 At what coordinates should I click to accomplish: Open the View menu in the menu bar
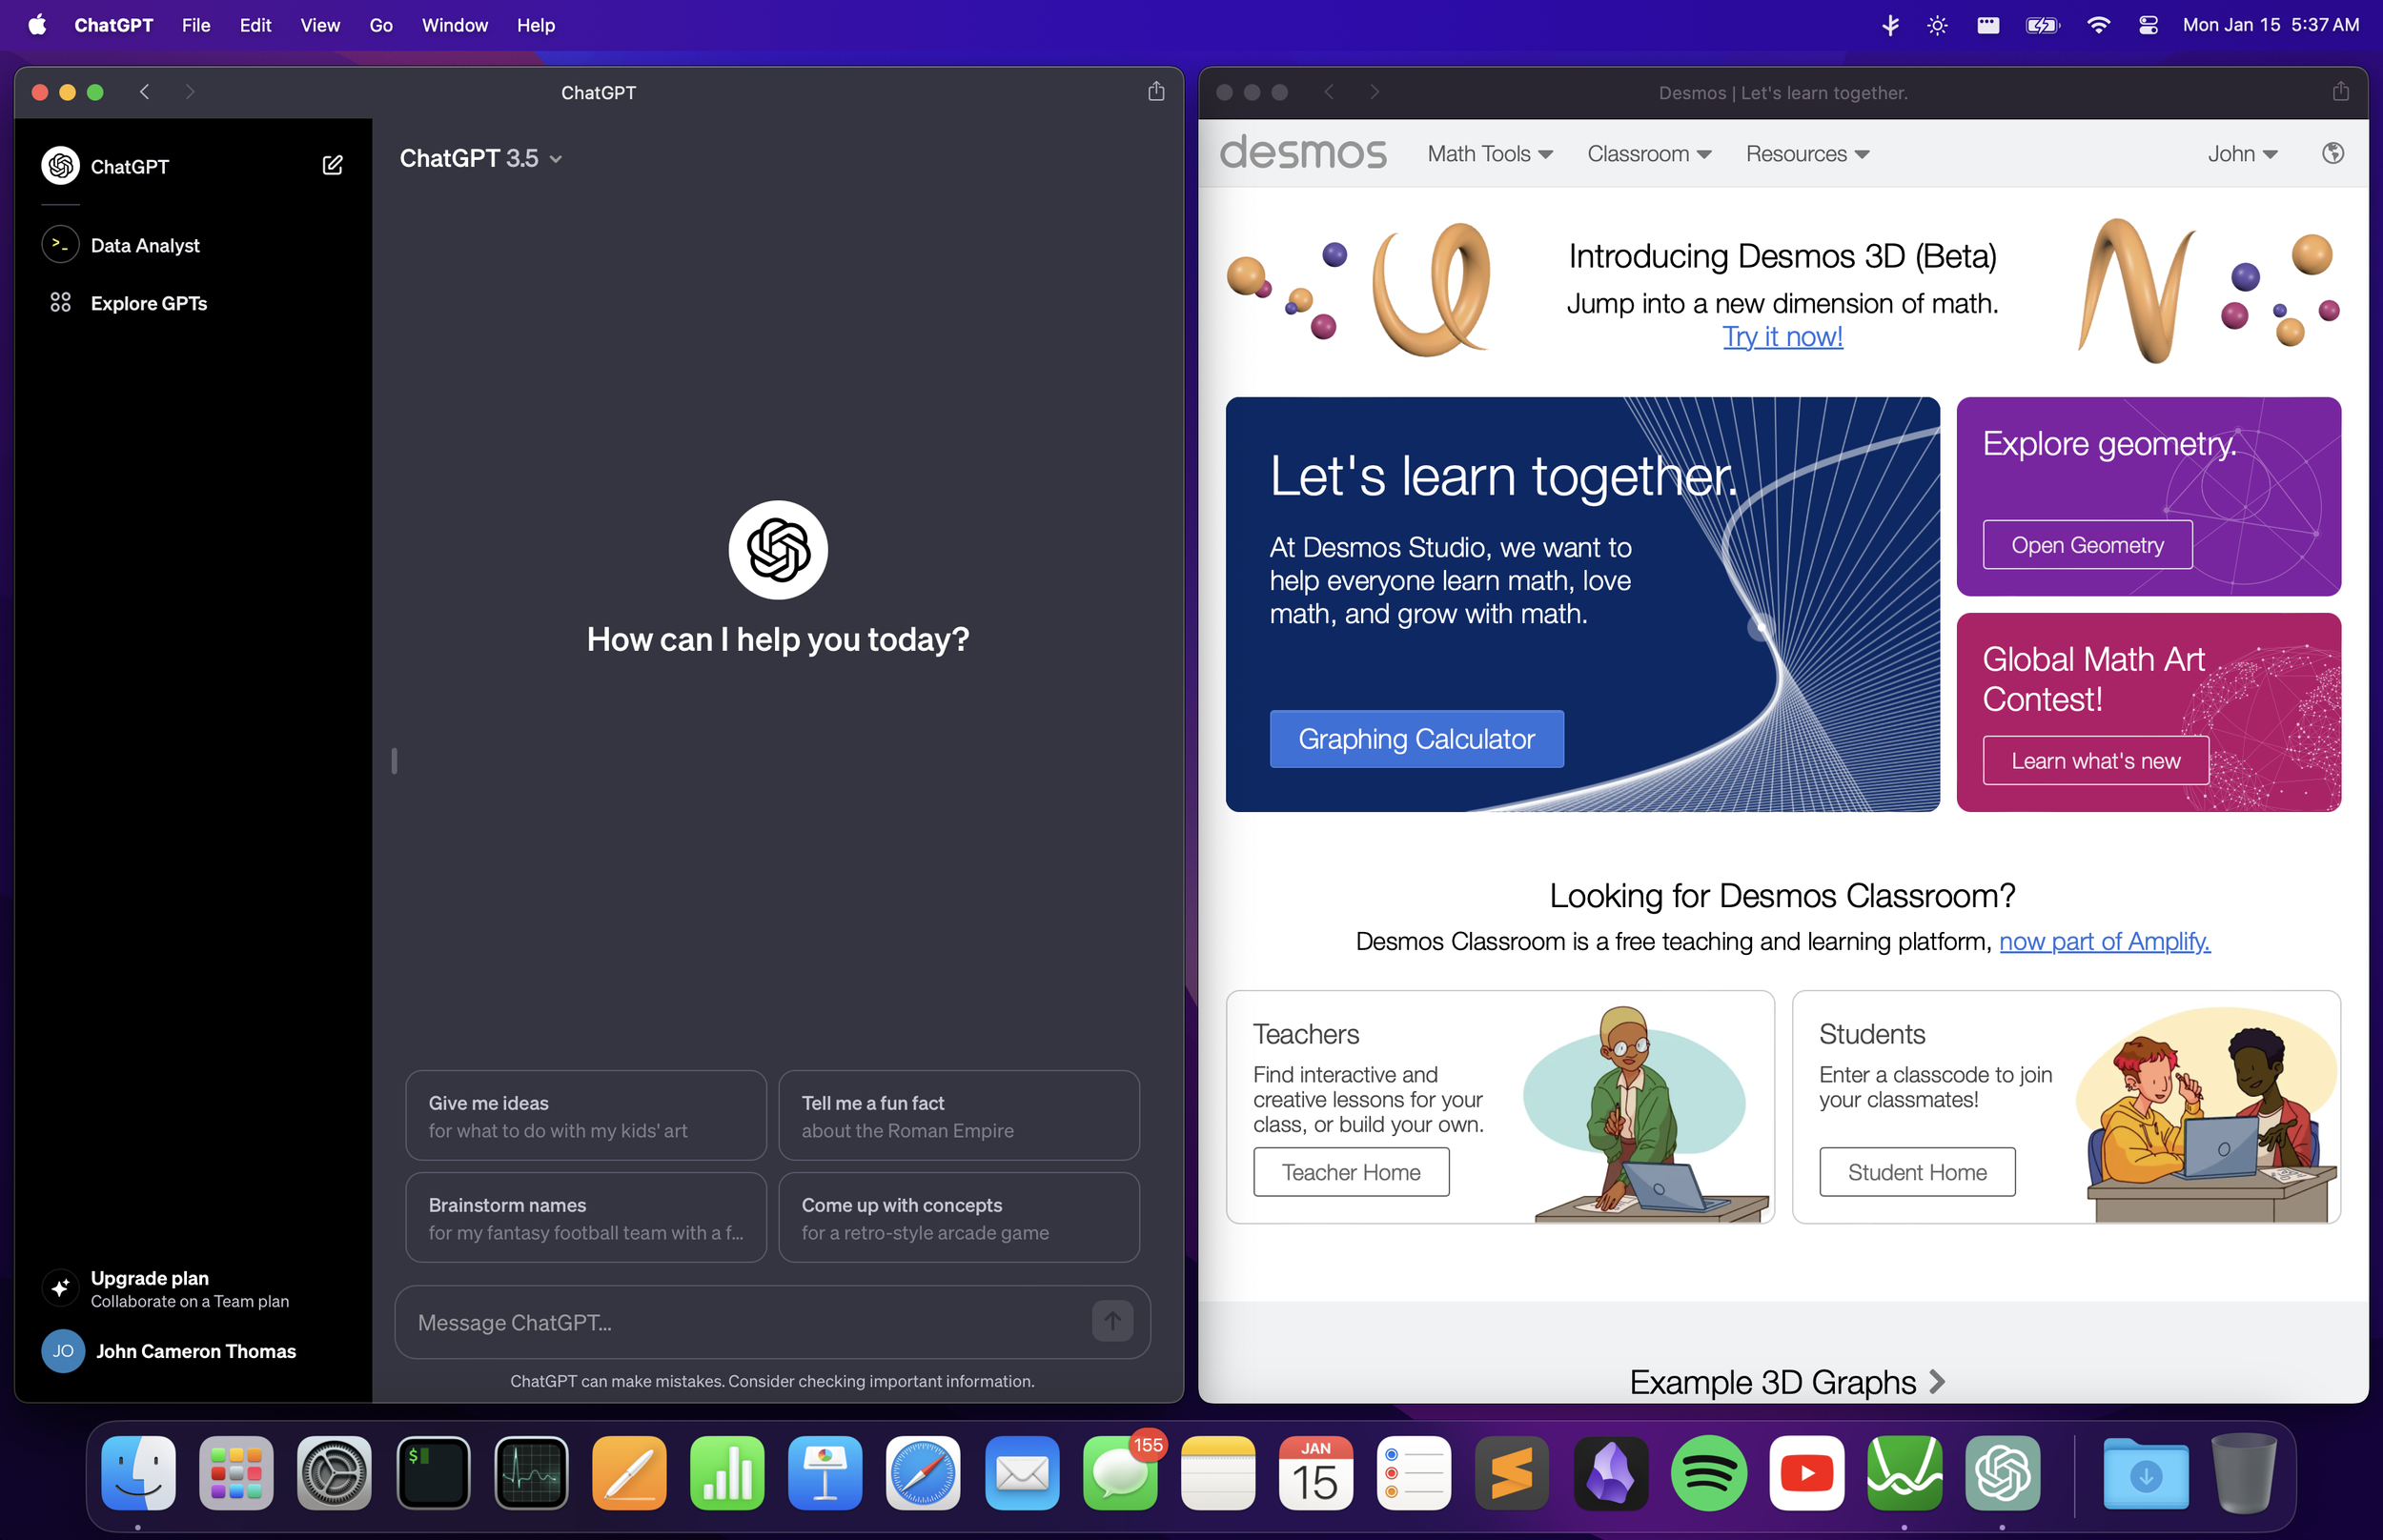319,25
